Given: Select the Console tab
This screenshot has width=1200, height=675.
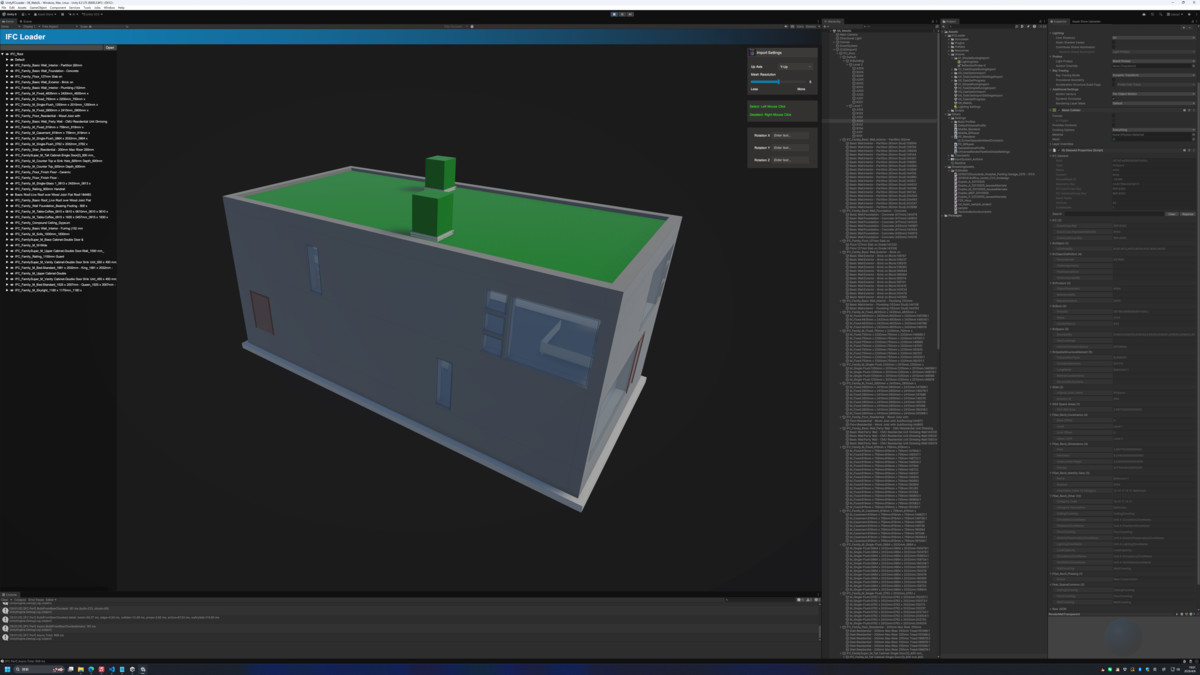Looking at the screenshot, I should click(10, 594).
